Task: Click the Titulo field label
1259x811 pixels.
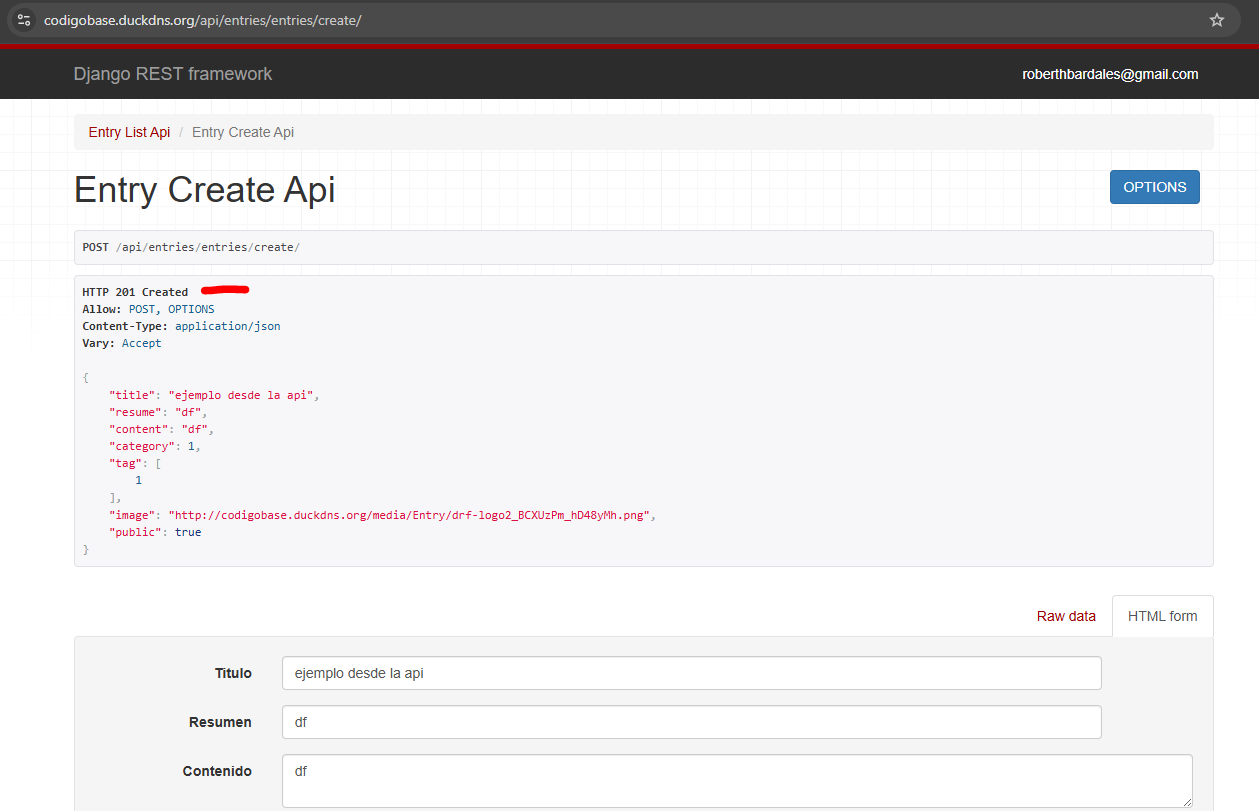Action: [233, 673]
